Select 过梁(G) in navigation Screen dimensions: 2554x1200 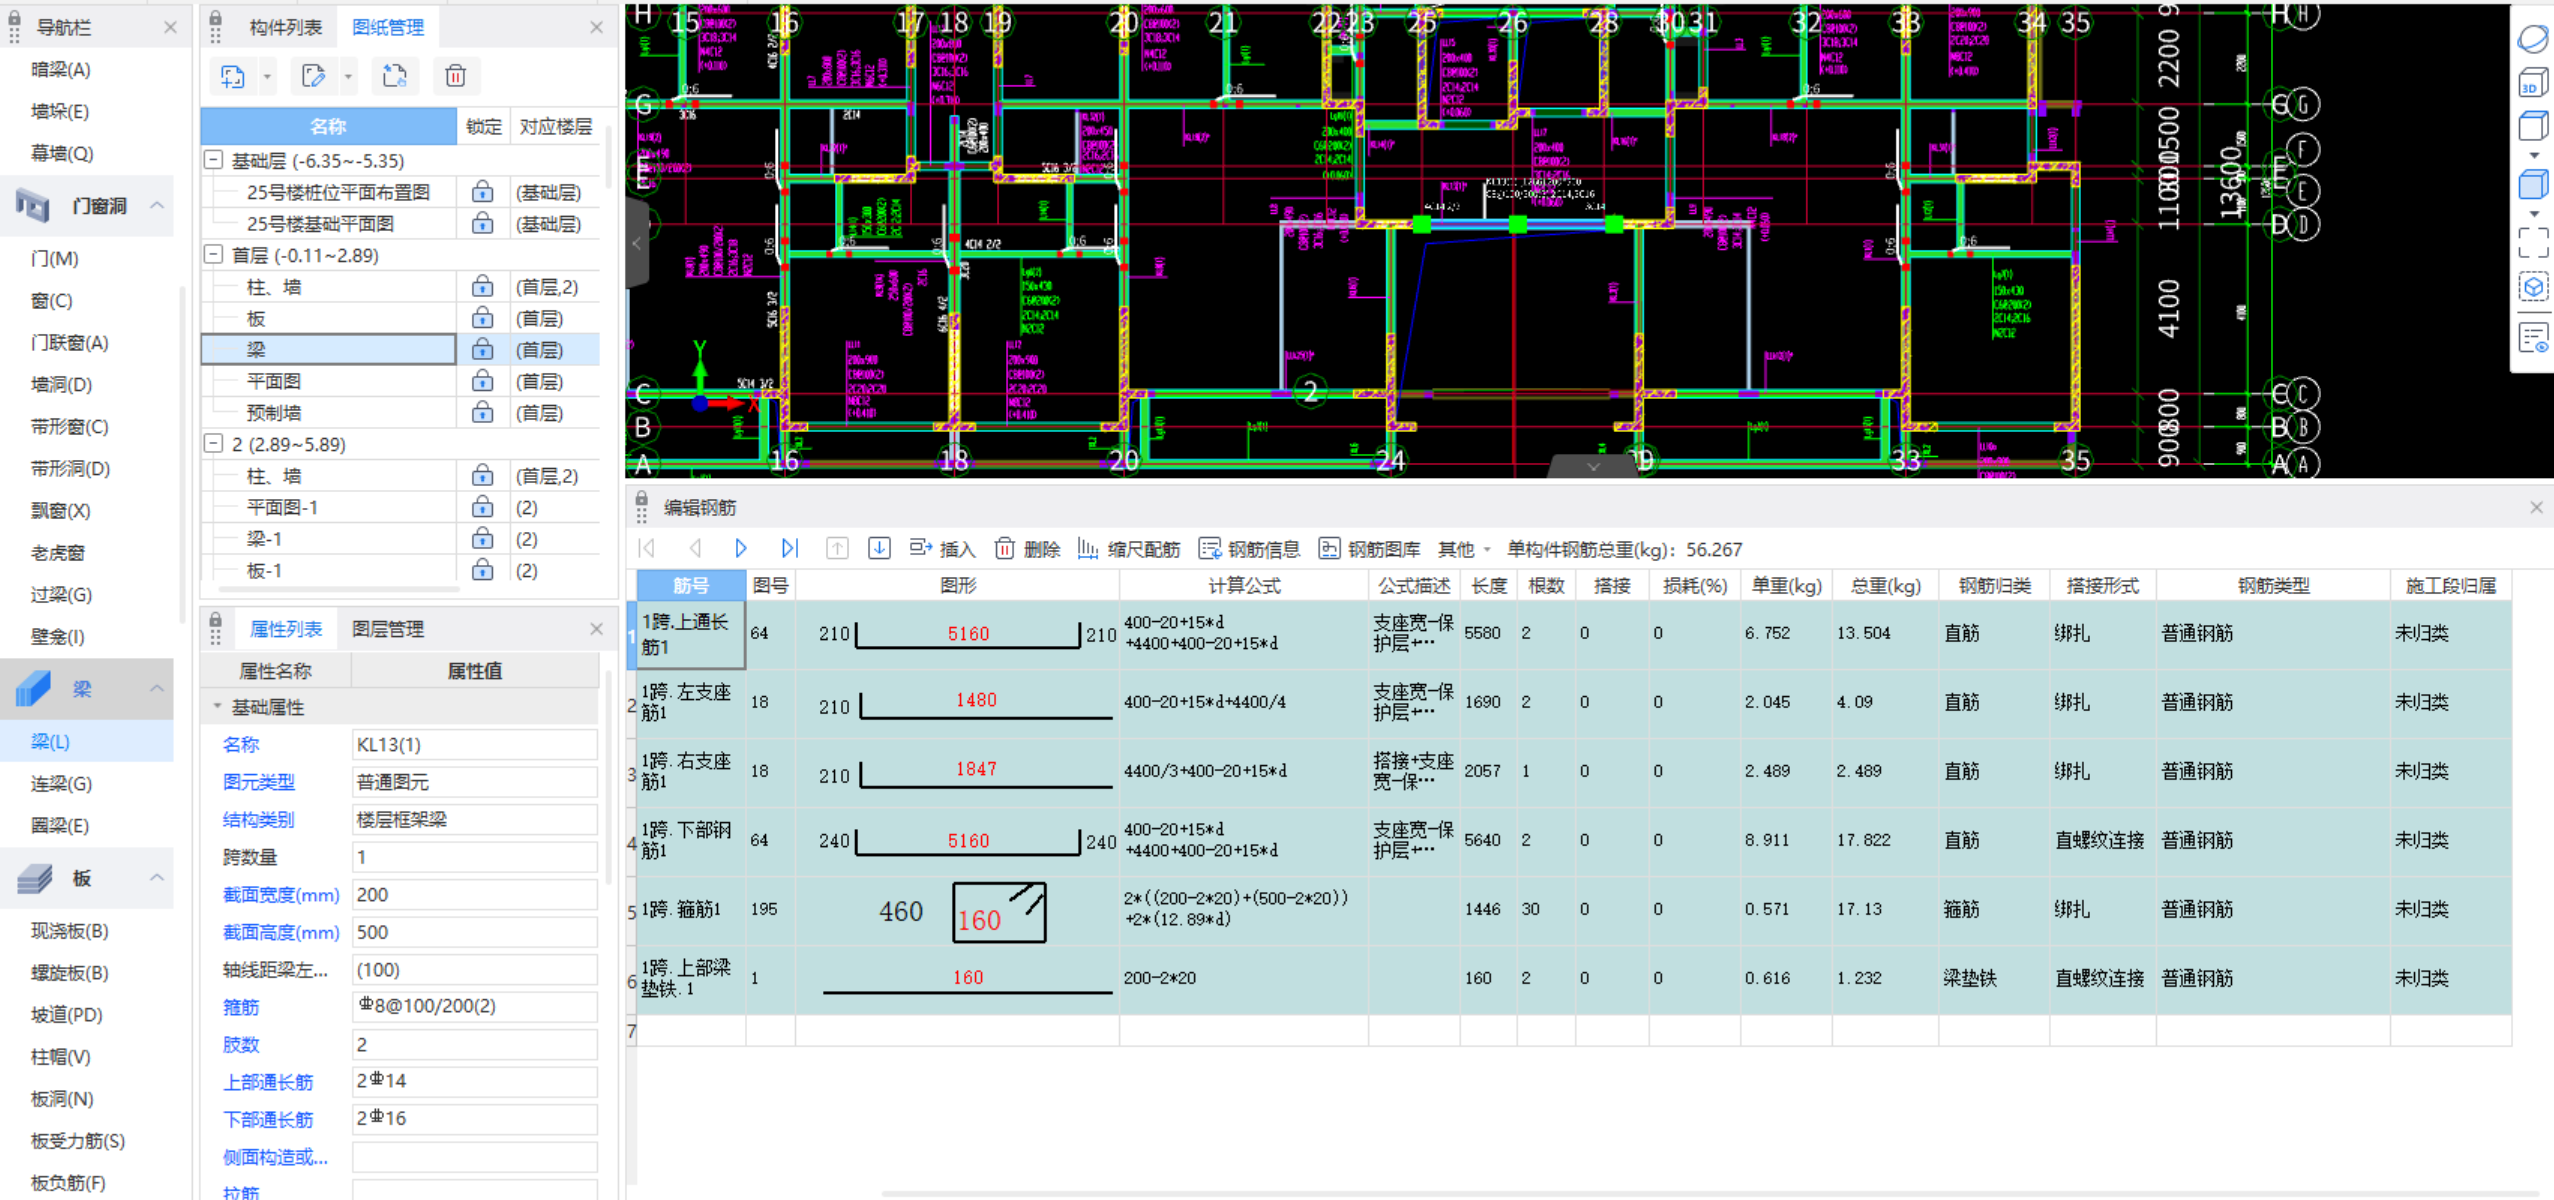62,594
